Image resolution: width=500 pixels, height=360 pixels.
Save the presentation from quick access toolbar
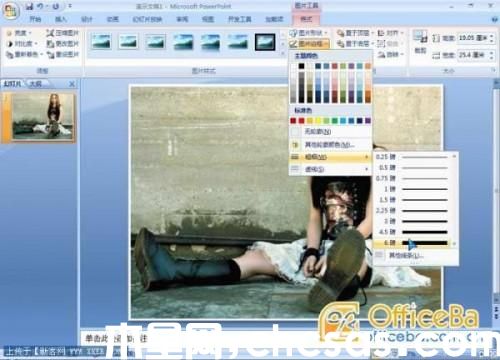29,6
